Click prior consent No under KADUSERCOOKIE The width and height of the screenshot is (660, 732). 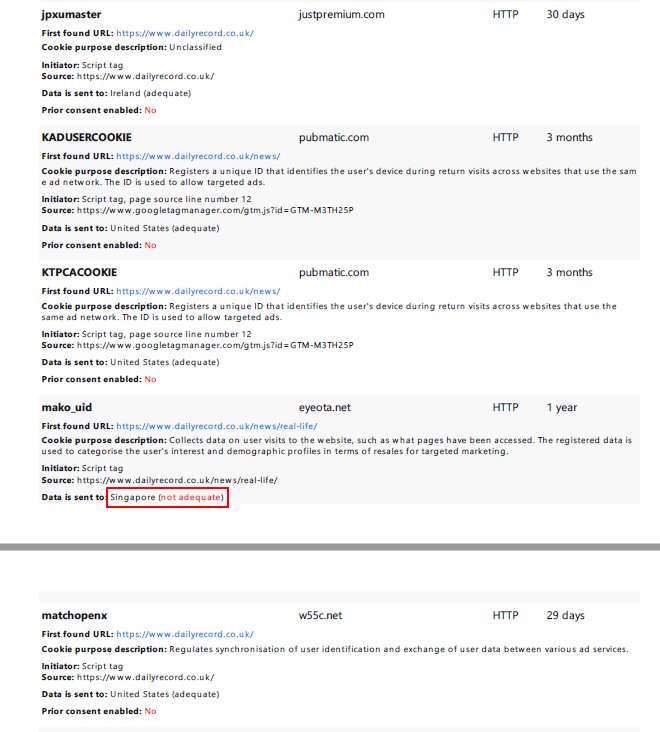(x=150, y=245)
